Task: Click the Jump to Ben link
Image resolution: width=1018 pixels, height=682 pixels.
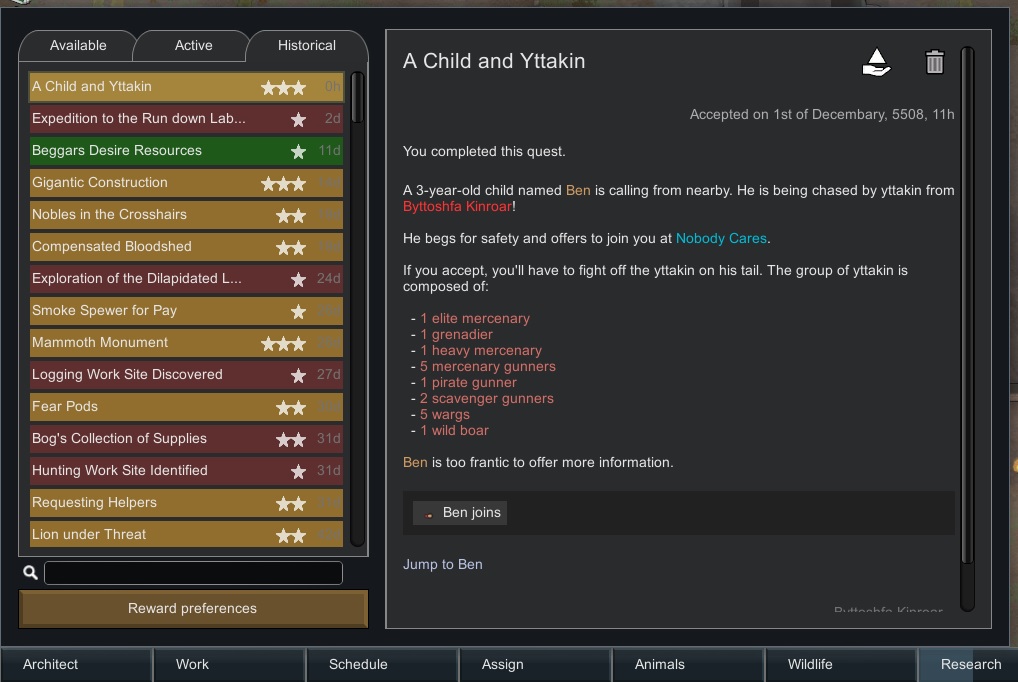Action: coord(442,564)
